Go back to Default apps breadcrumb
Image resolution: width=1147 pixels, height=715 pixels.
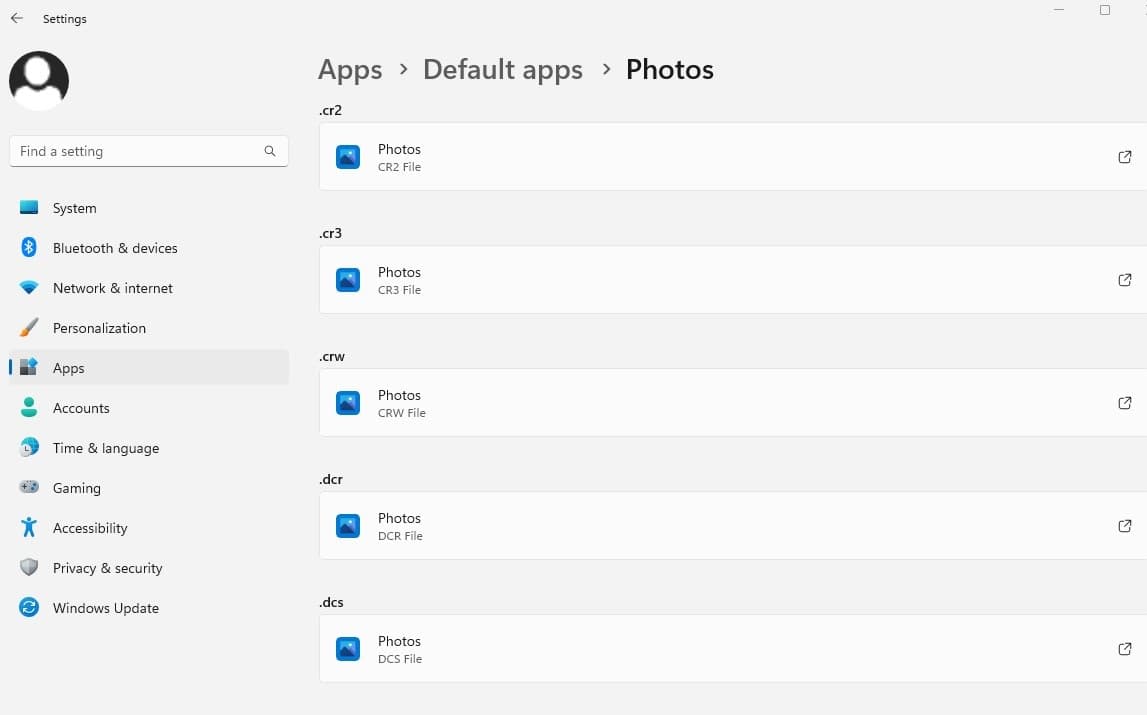pos(503,70)
